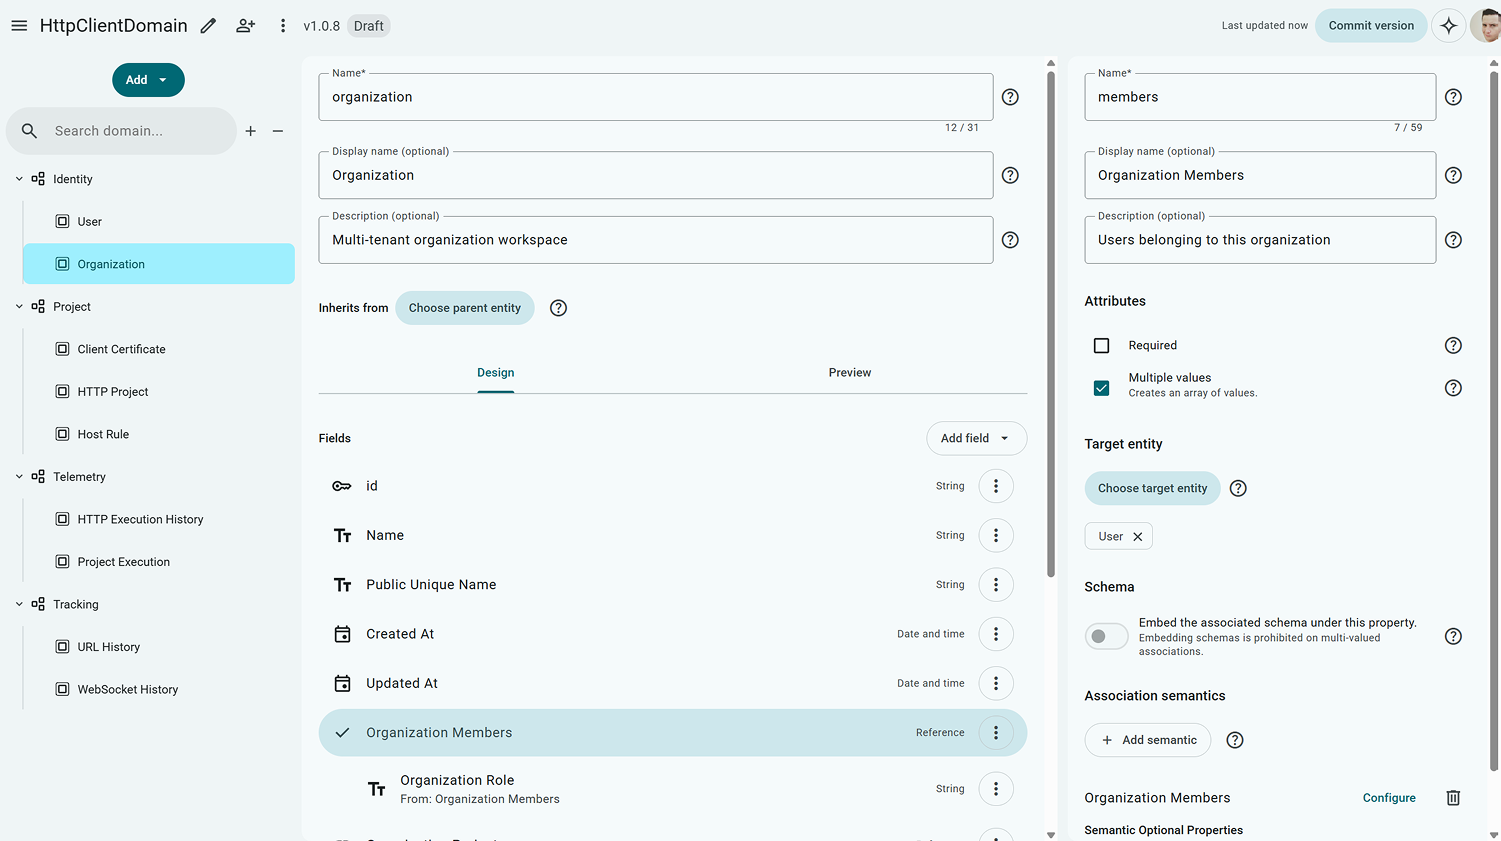Edit domain name with pencil icon
Image resolution: width=1501 pixels, height=841 pixels.
point(208,26)
